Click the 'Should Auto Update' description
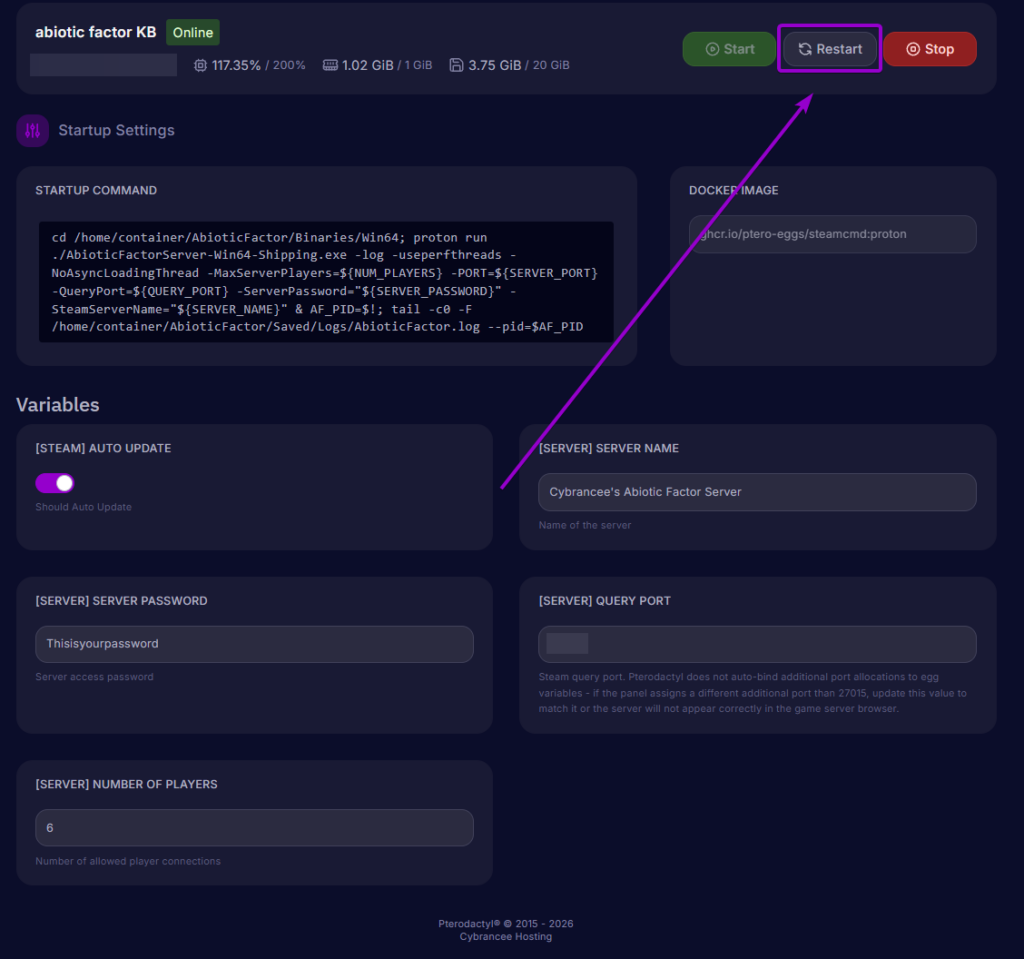The width and height of the screenshot is (1024, 959). [84, 507]
